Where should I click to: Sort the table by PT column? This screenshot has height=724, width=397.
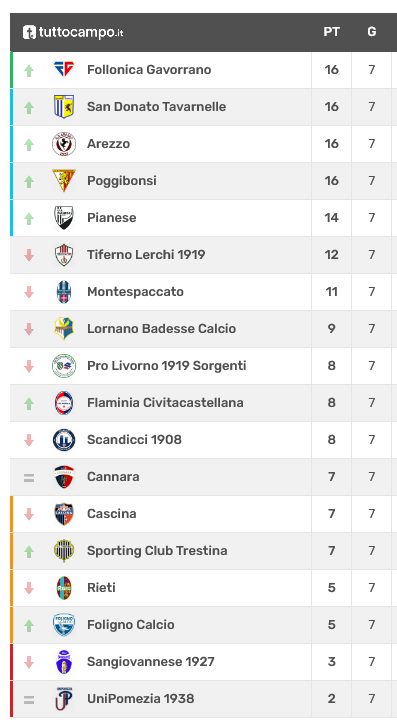point(331,32)
